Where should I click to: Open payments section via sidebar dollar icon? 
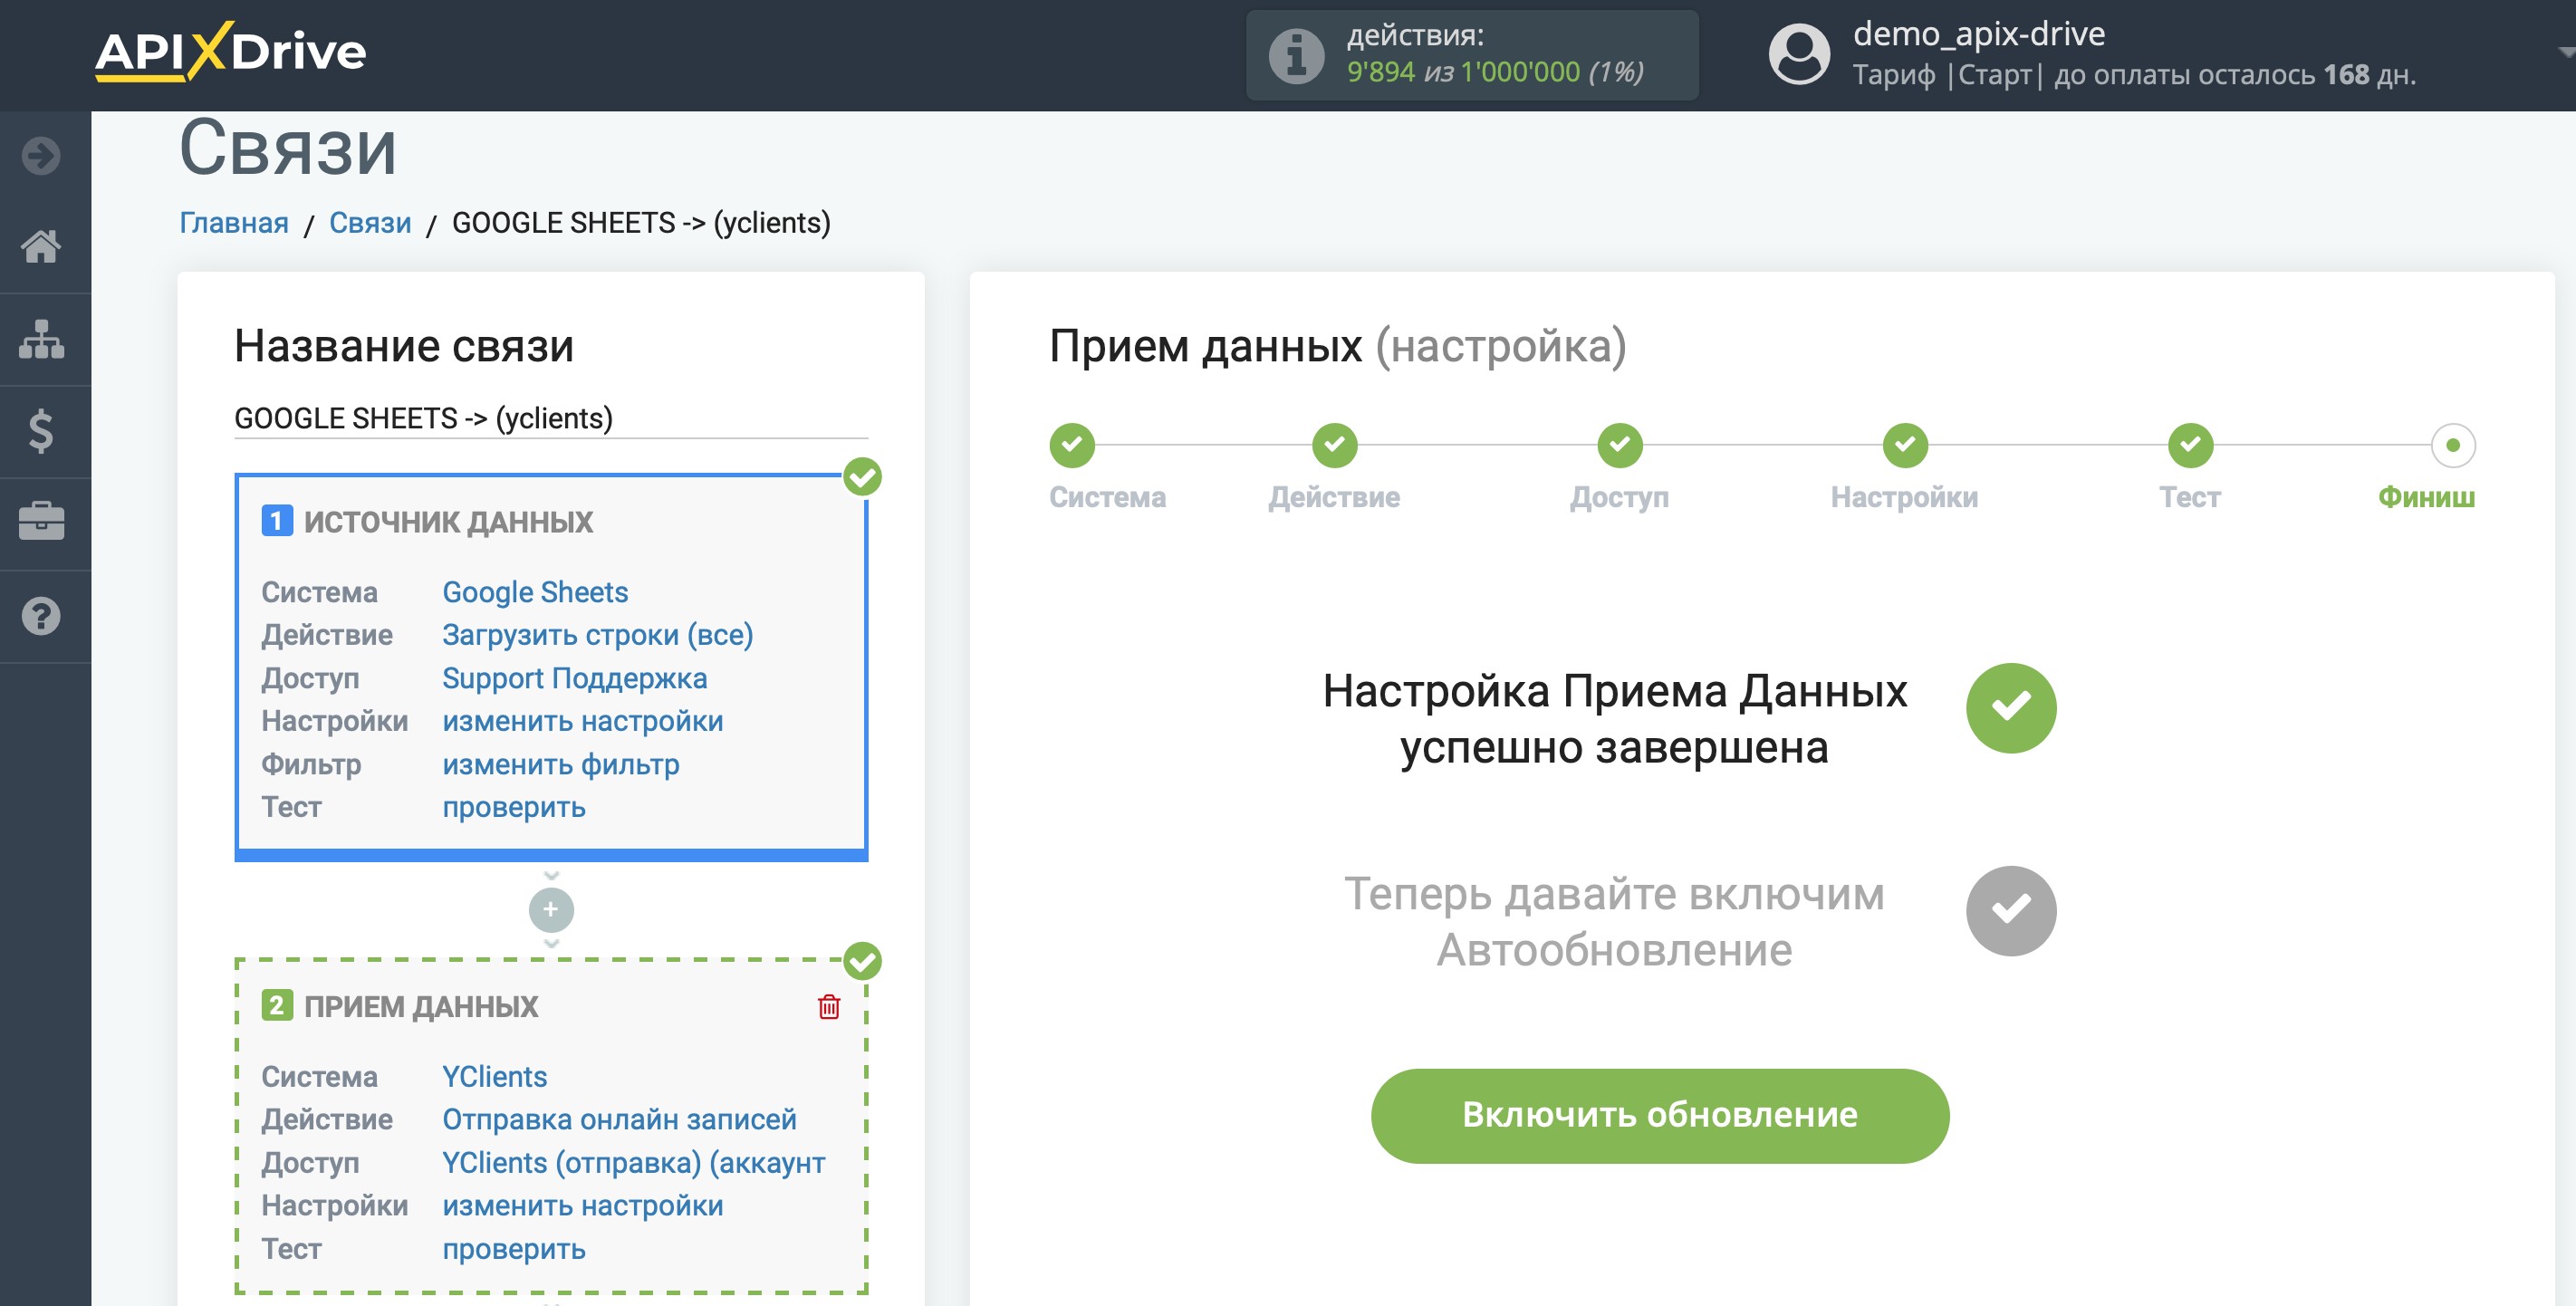point(41,432)
